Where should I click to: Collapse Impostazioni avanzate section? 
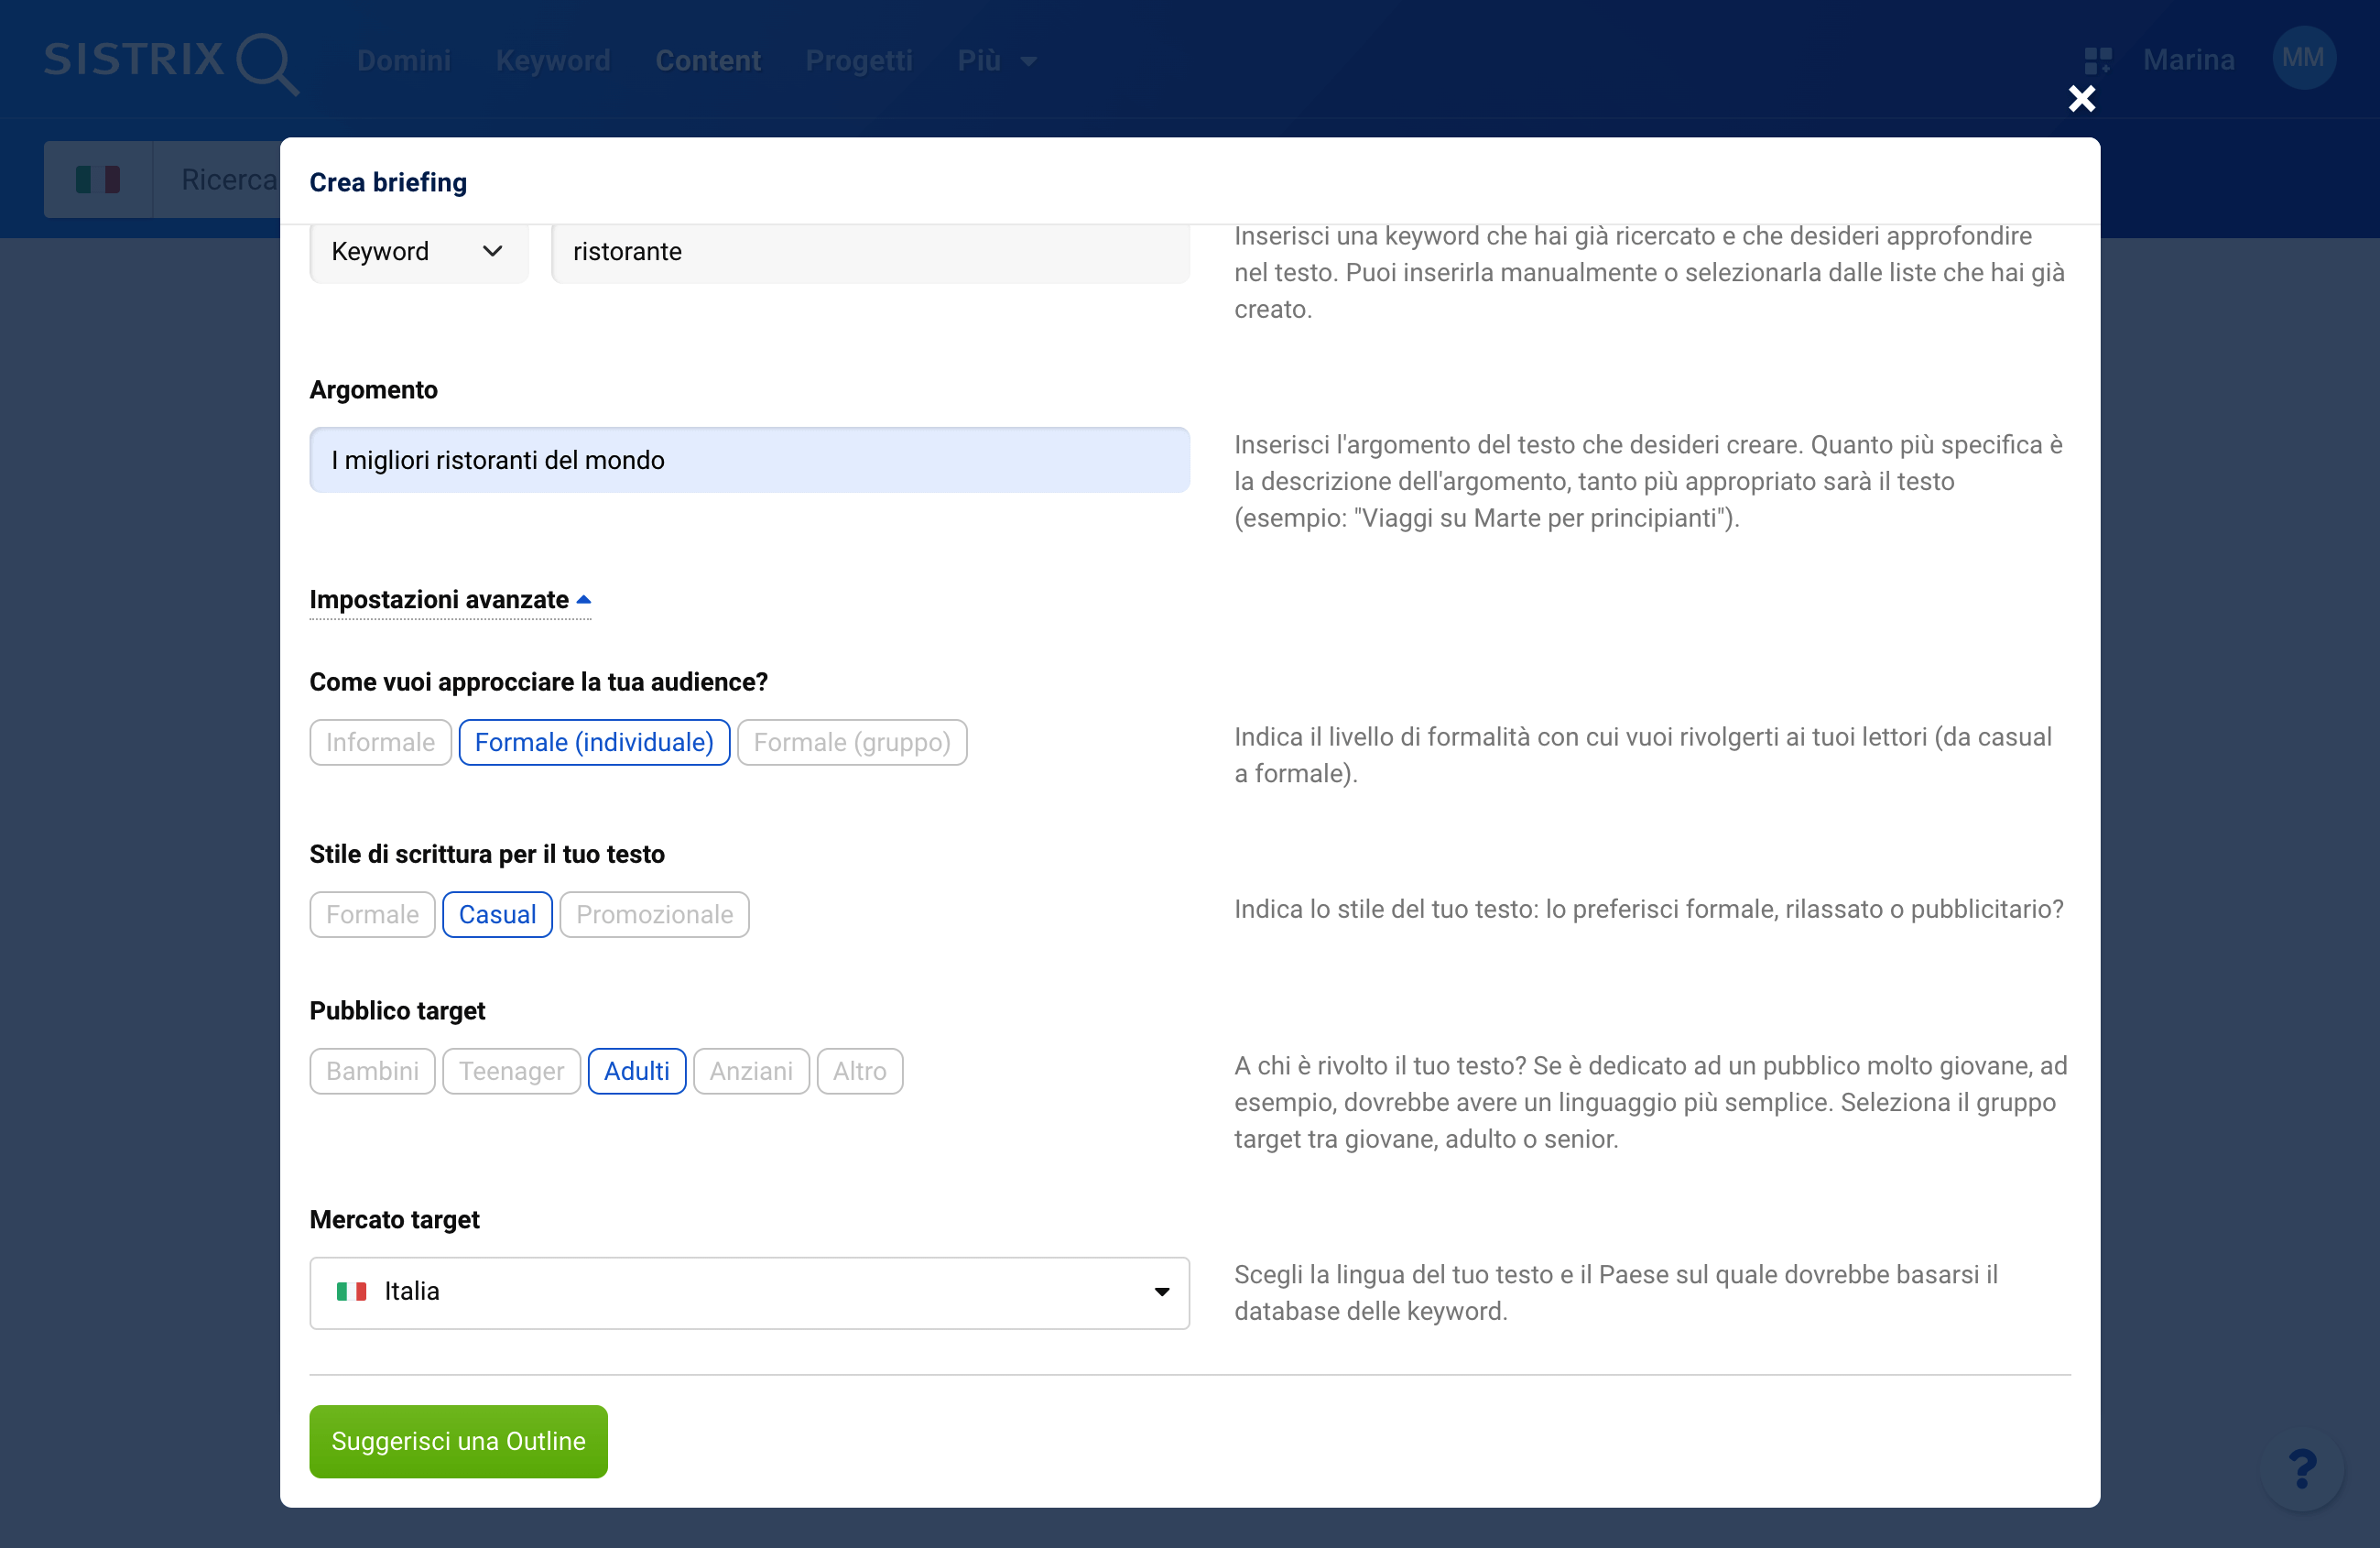pos(450,600)
